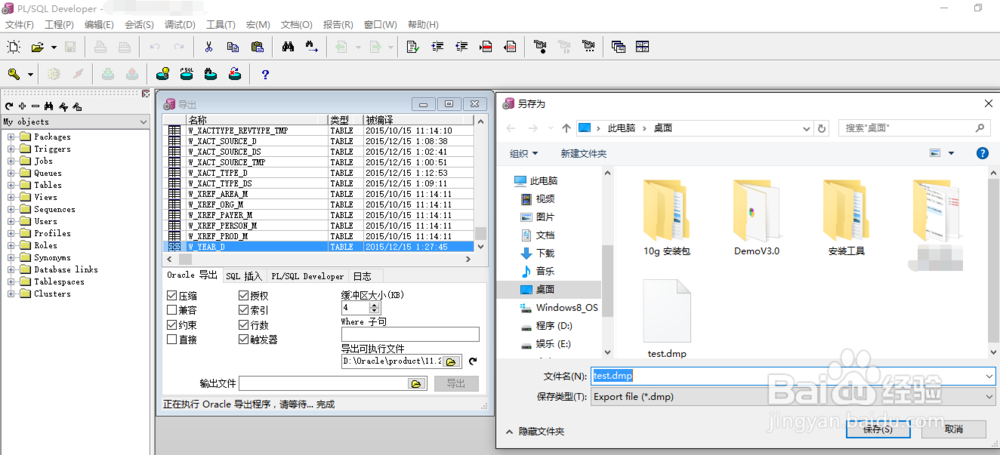This screenshot has height=455, width=1000.
Task: Click the Tile windows icon
Action: (x=642, y=47)
